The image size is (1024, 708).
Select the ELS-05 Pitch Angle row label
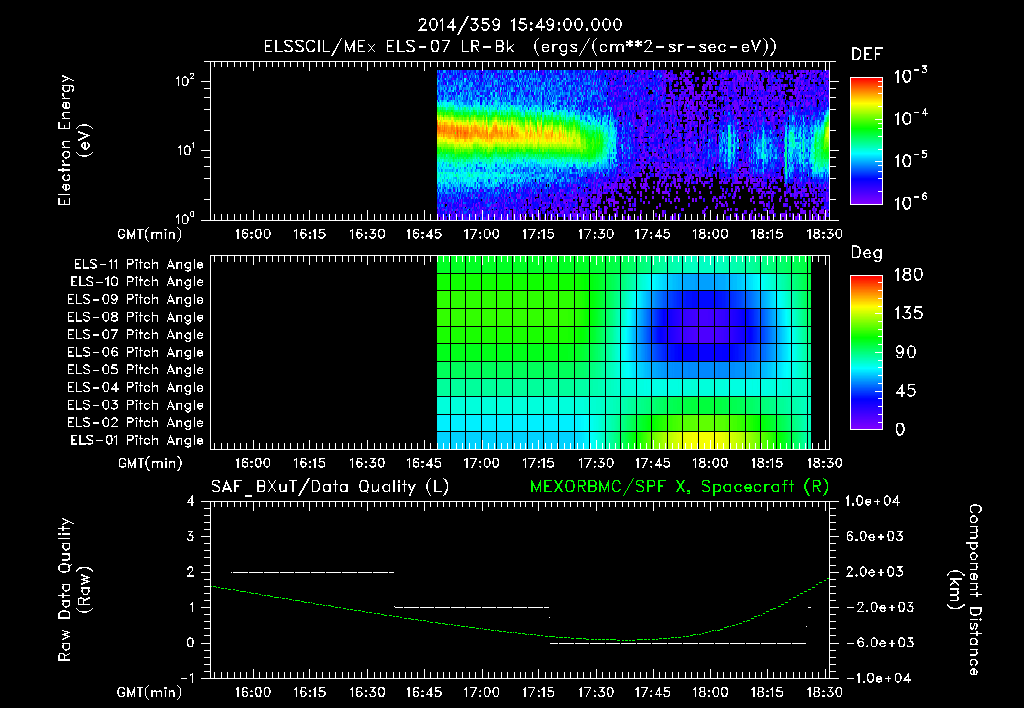coord(135,370)
